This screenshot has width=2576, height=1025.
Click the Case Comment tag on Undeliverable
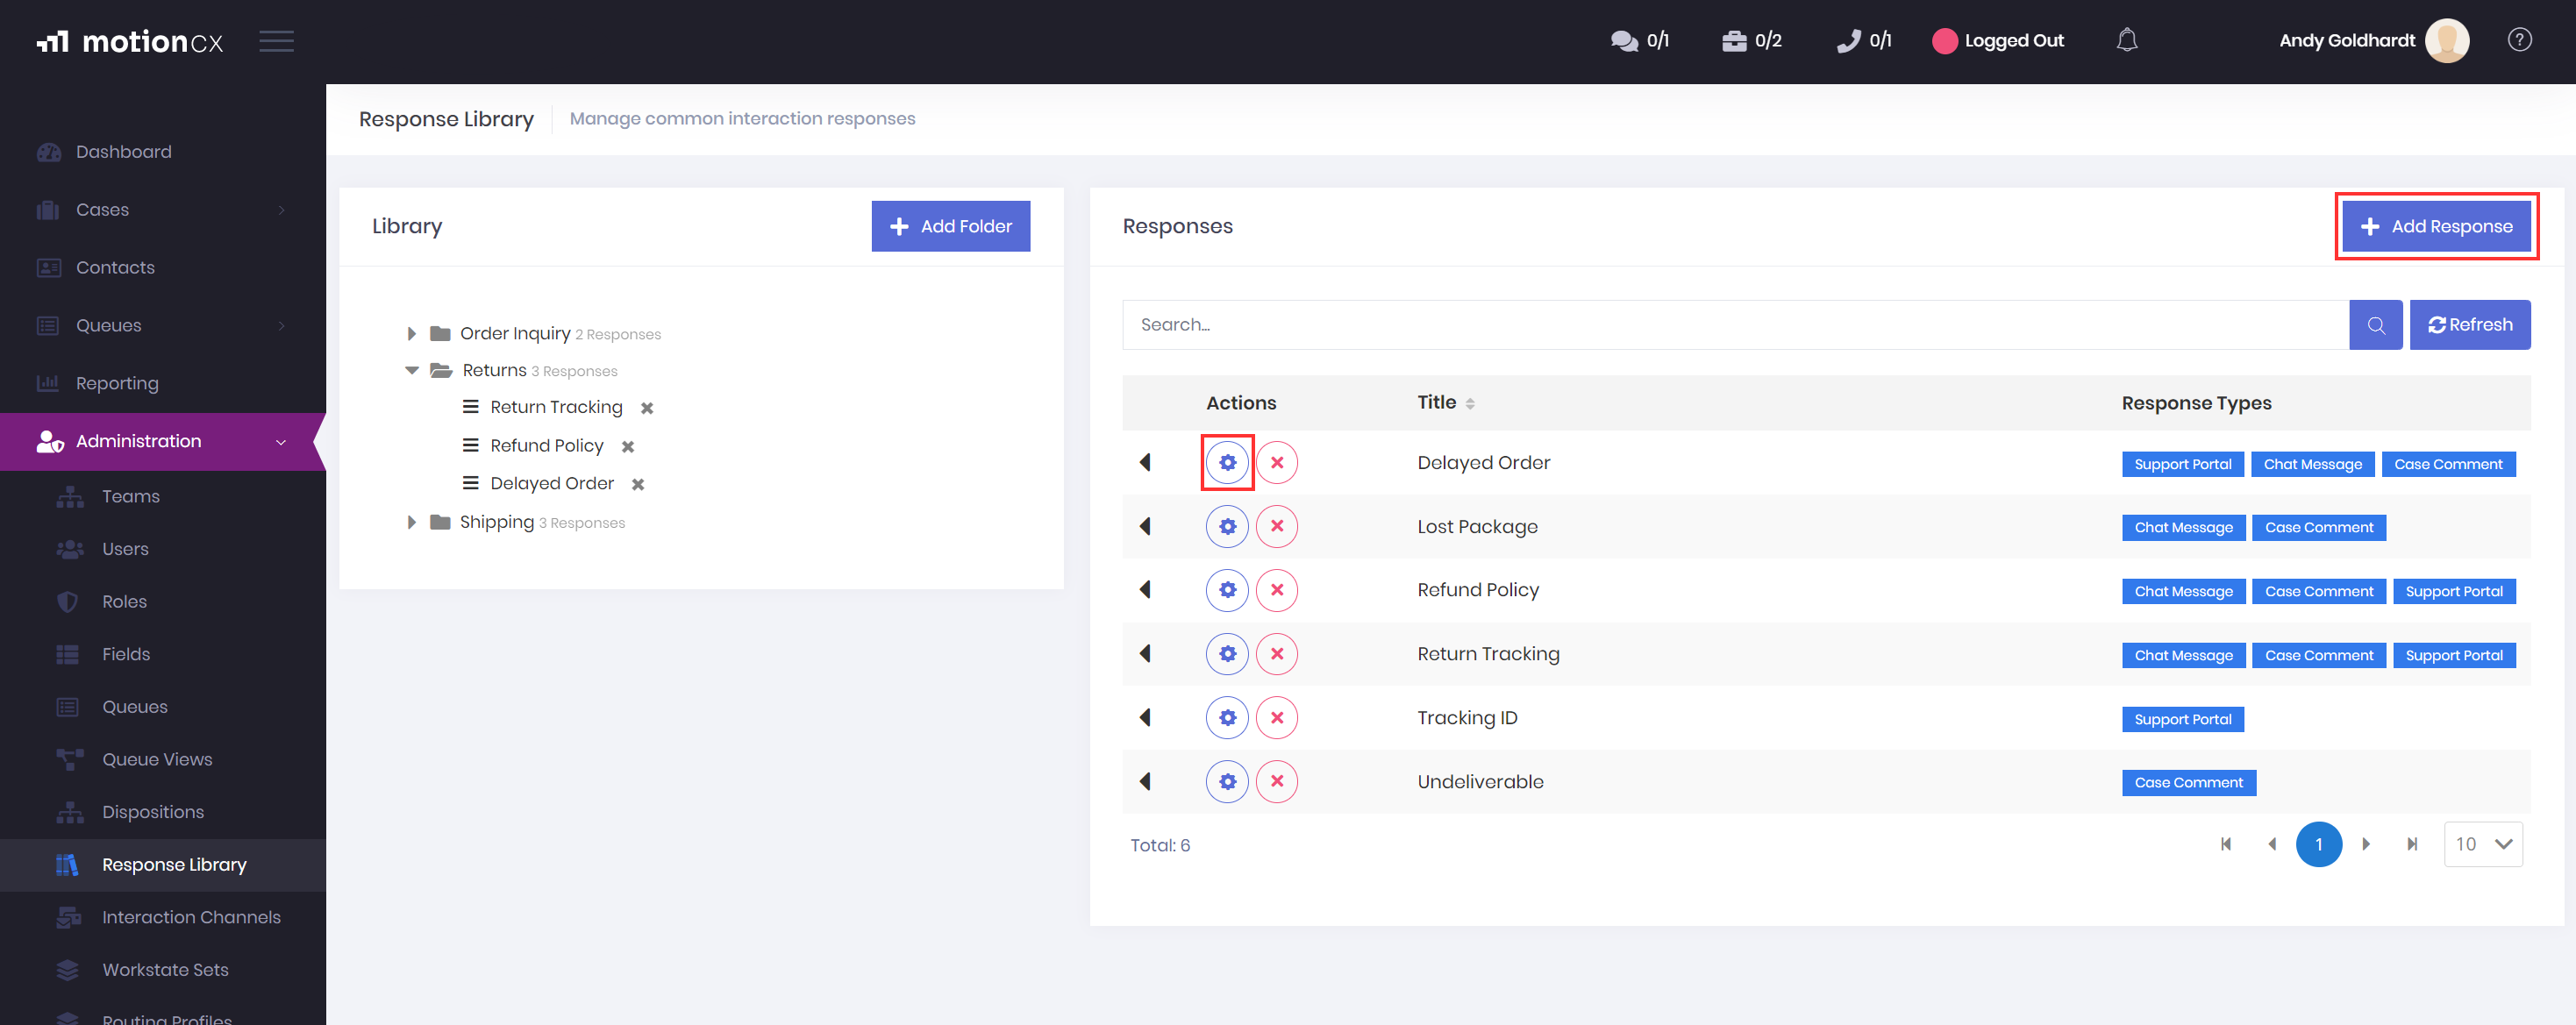coord(2188,783)
